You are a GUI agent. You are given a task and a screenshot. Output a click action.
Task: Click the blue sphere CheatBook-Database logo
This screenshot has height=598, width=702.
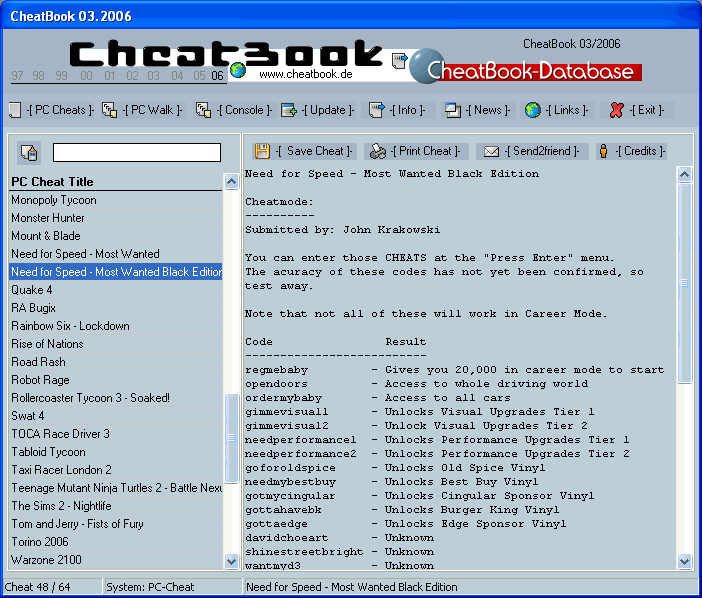[427, 66]
